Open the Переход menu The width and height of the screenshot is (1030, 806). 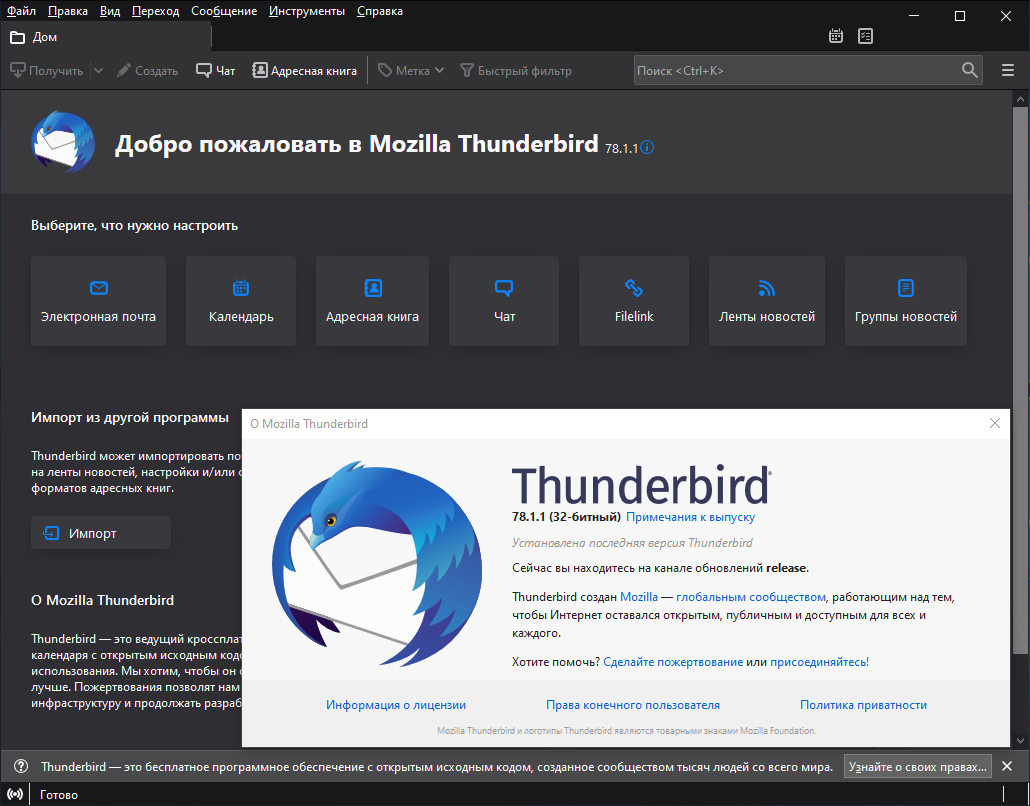pyautogui.click(x=156, y=11)
